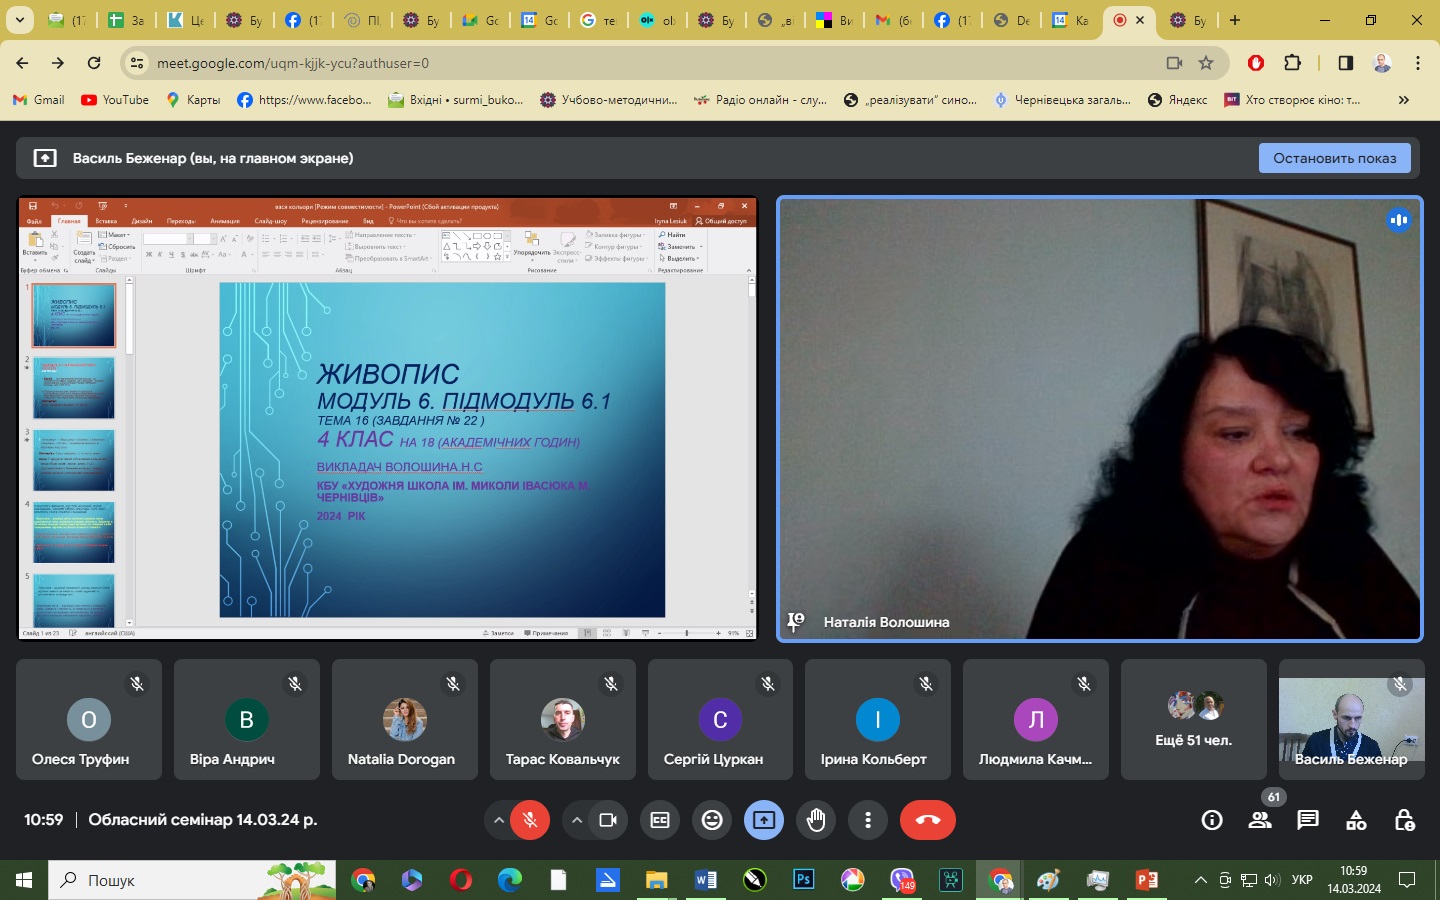Viewport: 1440px width, 900px height.
Task: Unmute the microphone in the Meet toolbar
Action: pos(530,820)
